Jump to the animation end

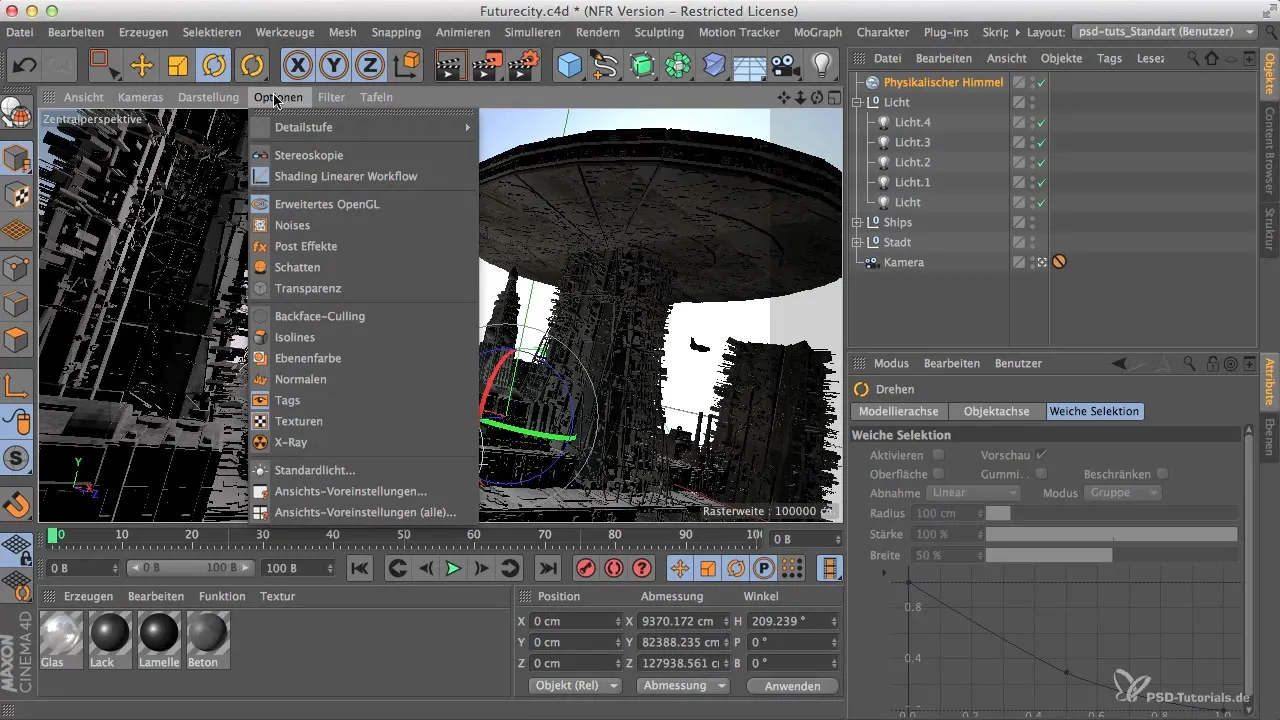547,568
